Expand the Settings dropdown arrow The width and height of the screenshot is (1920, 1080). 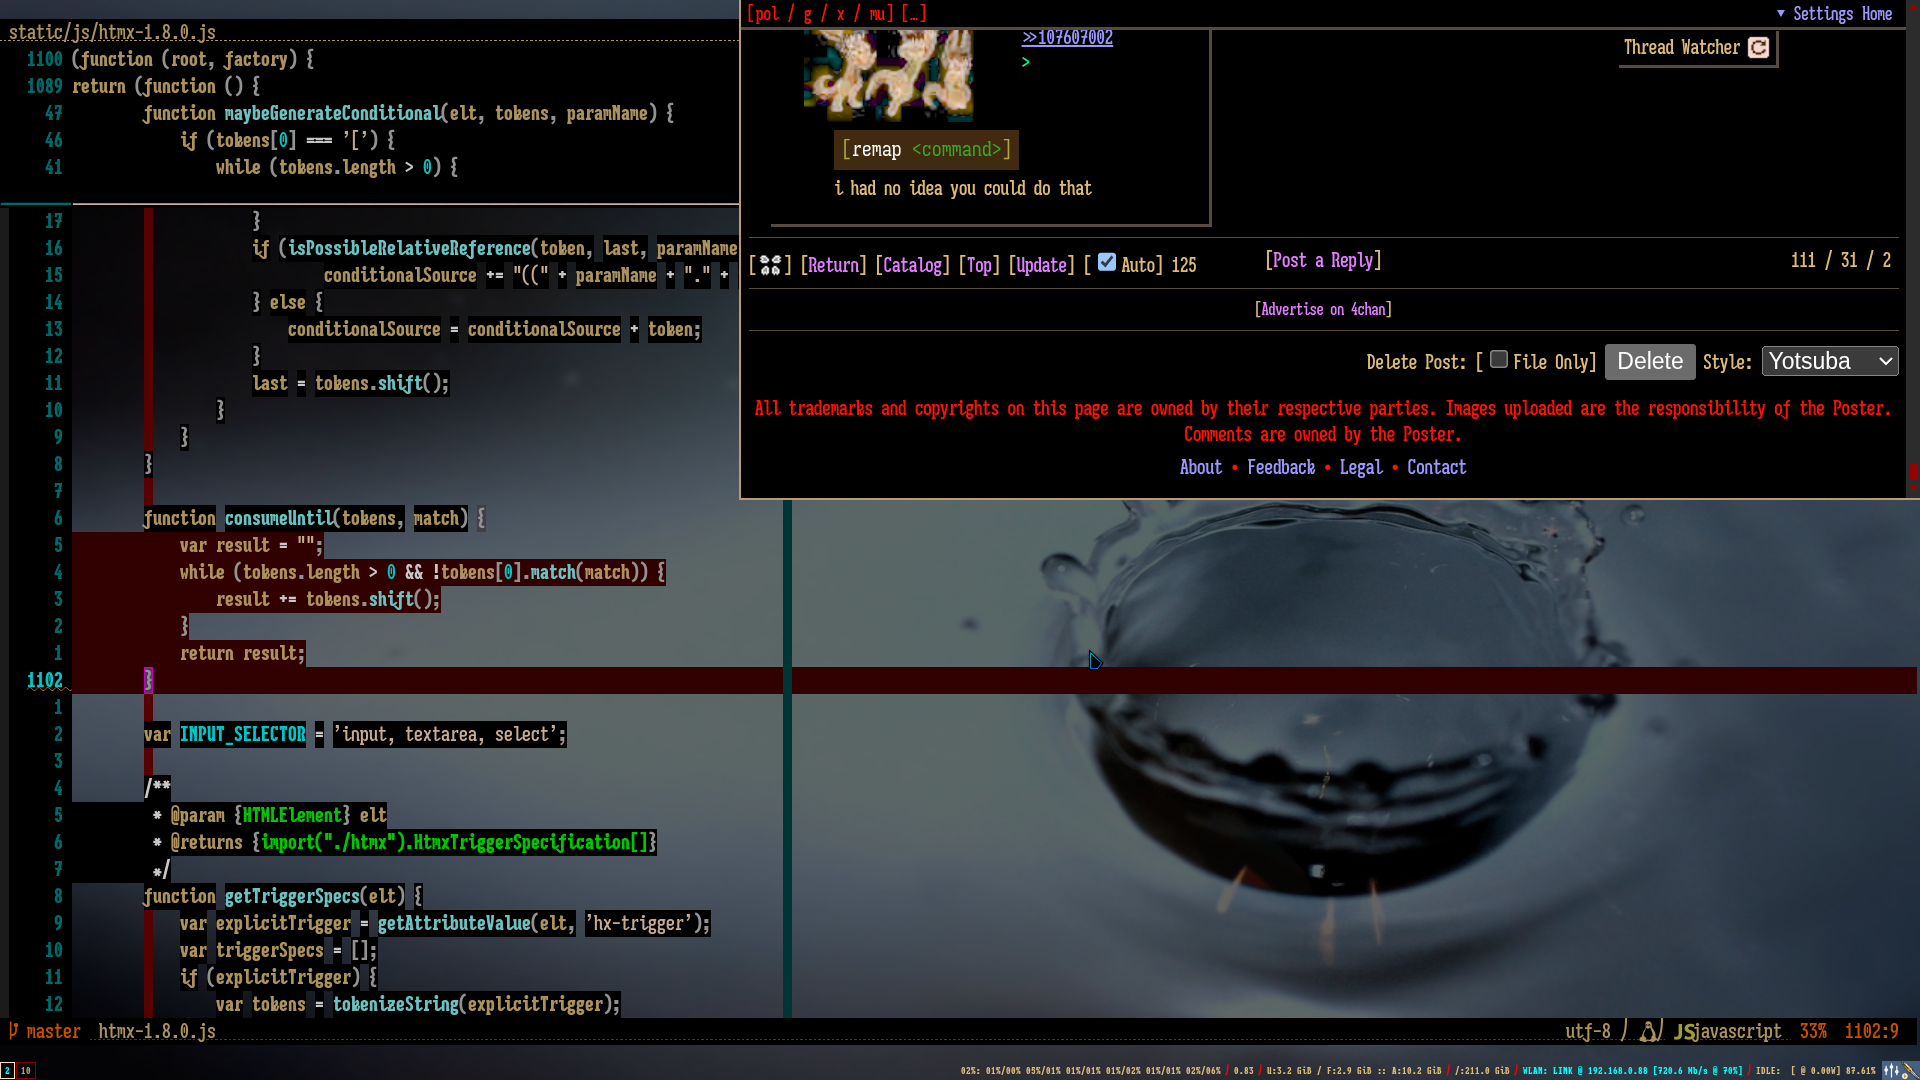(1781, 13)
